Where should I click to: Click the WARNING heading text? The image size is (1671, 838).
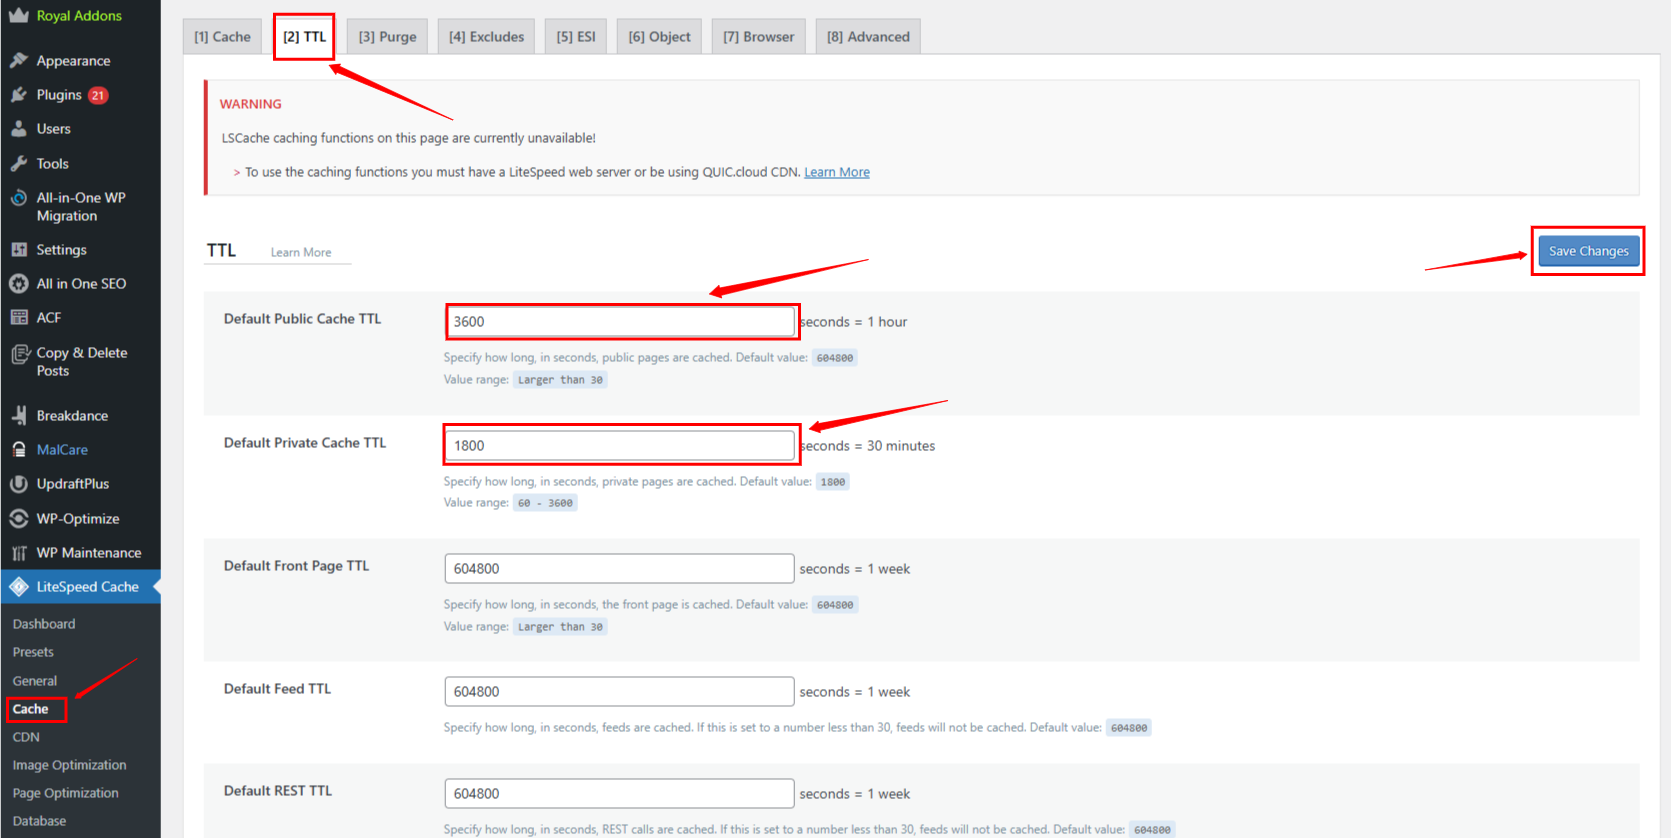click(250, 104)
